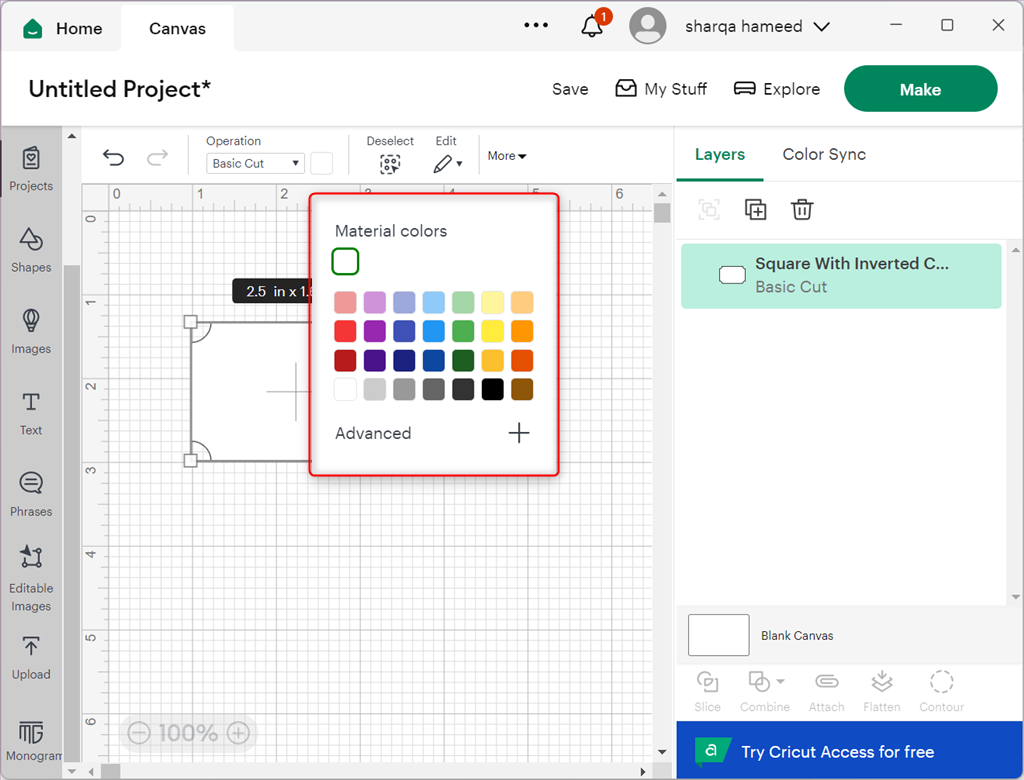Open Editable Images

point(31,578)
